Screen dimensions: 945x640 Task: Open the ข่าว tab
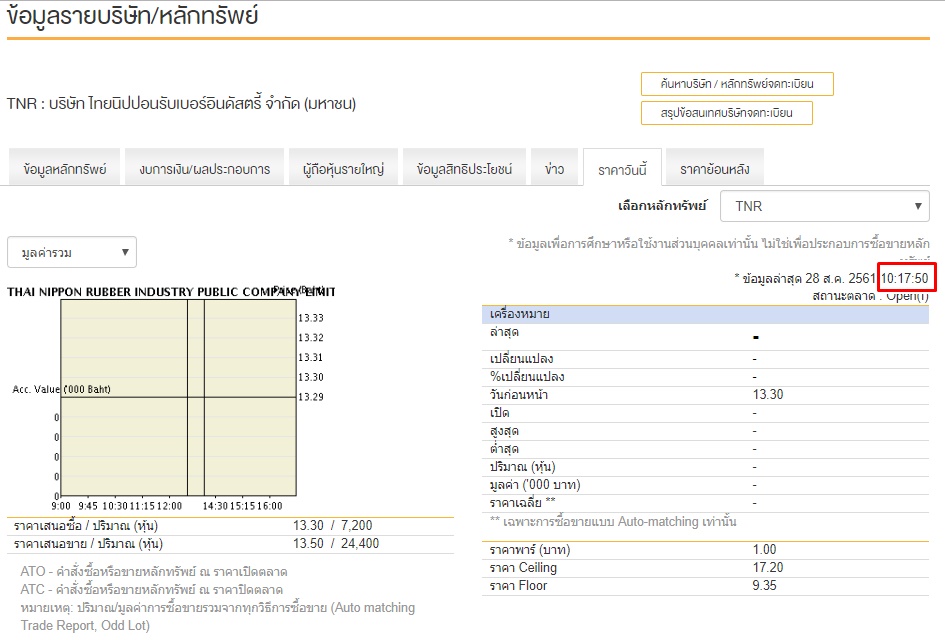pos(554,169)
